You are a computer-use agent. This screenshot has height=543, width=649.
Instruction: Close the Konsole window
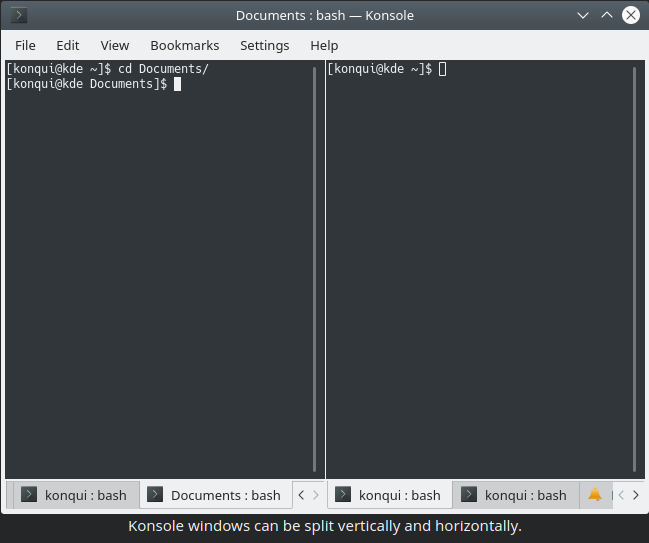[x=631, y=15]
